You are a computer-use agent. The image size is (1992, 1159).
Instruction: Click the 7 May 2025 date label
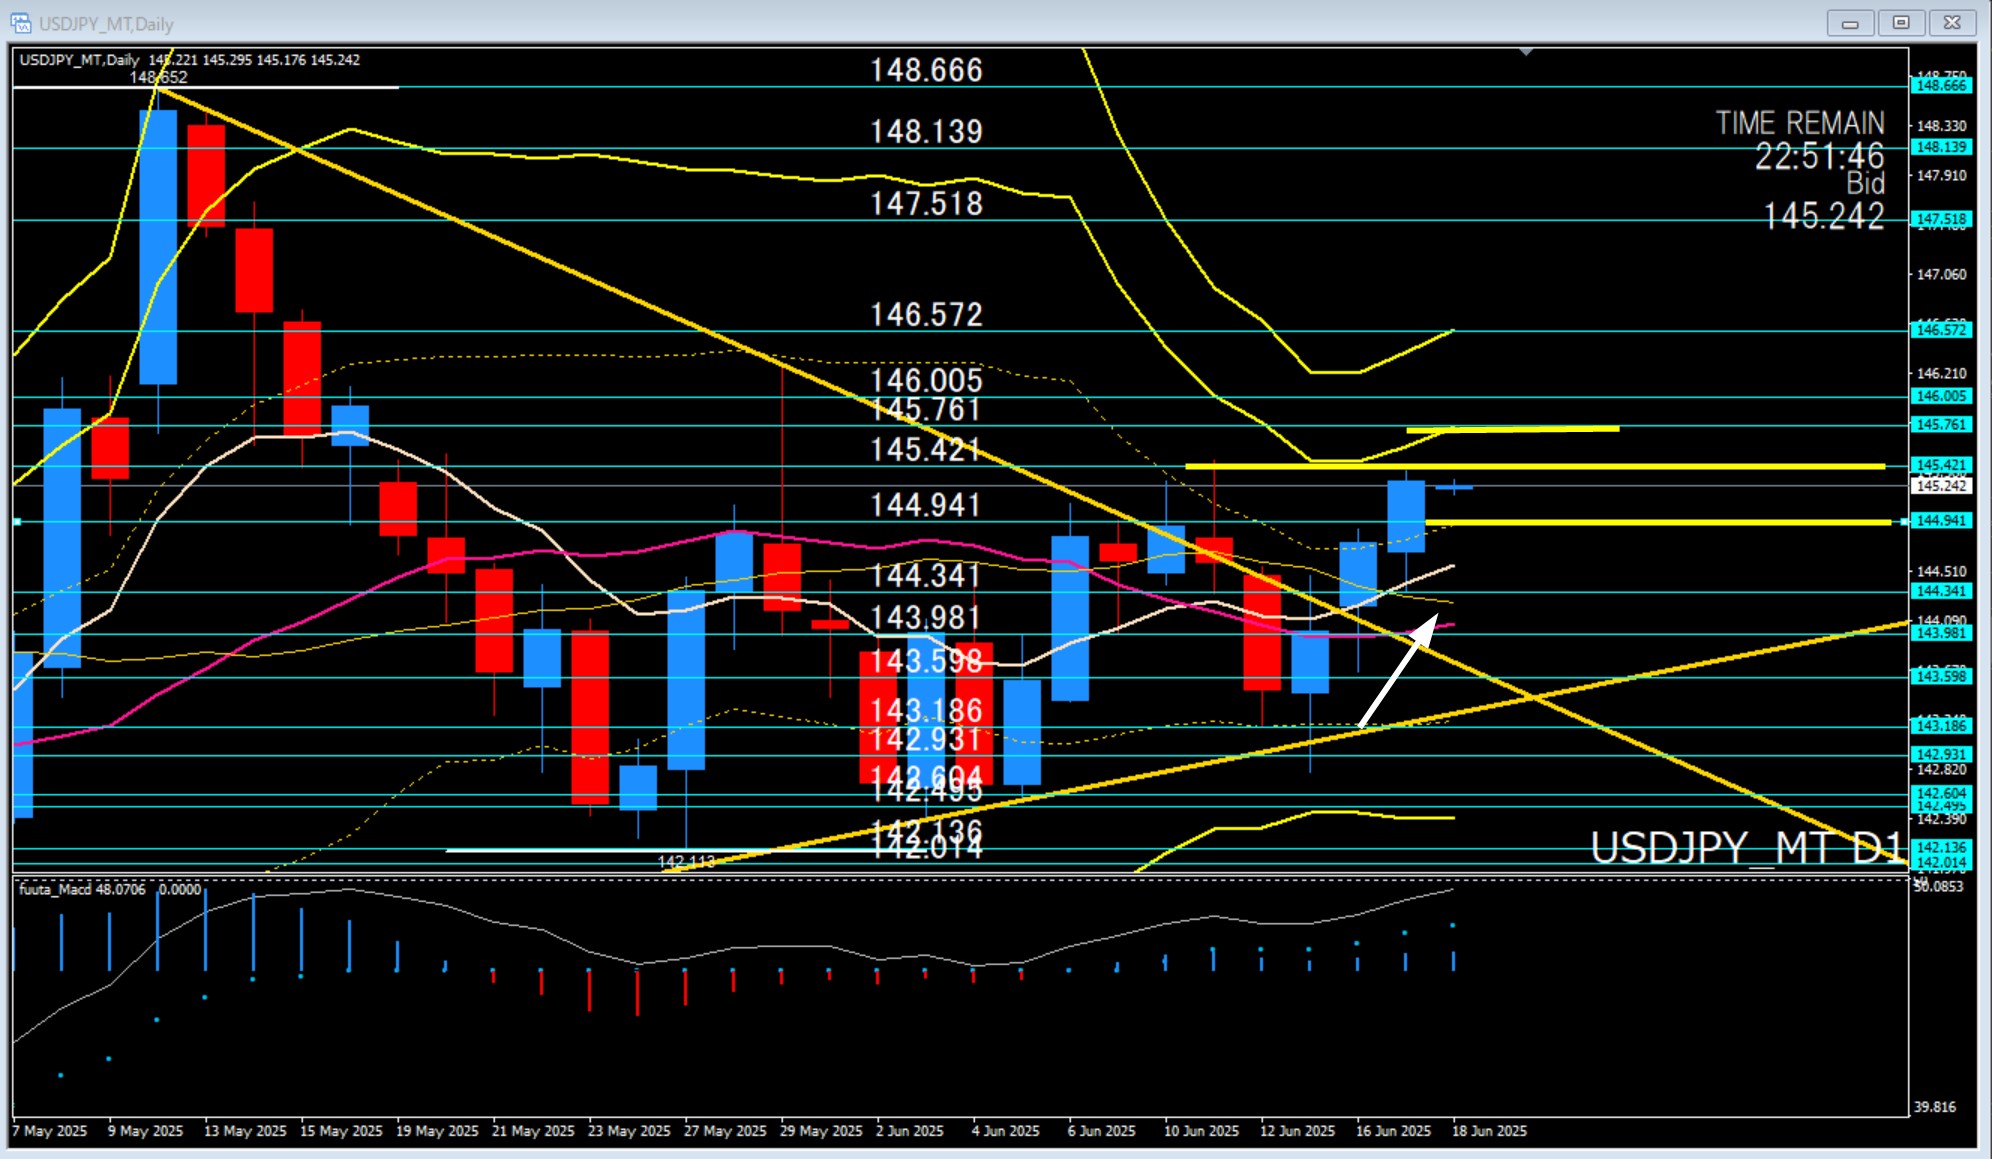tap(50, 1131)
